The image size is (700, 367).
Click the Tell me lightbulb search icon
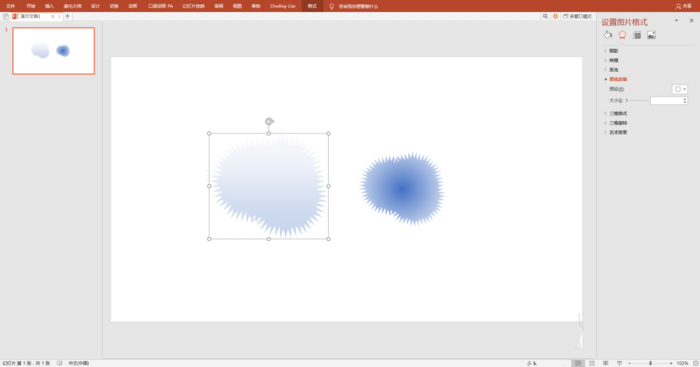[x=331, y=6]
